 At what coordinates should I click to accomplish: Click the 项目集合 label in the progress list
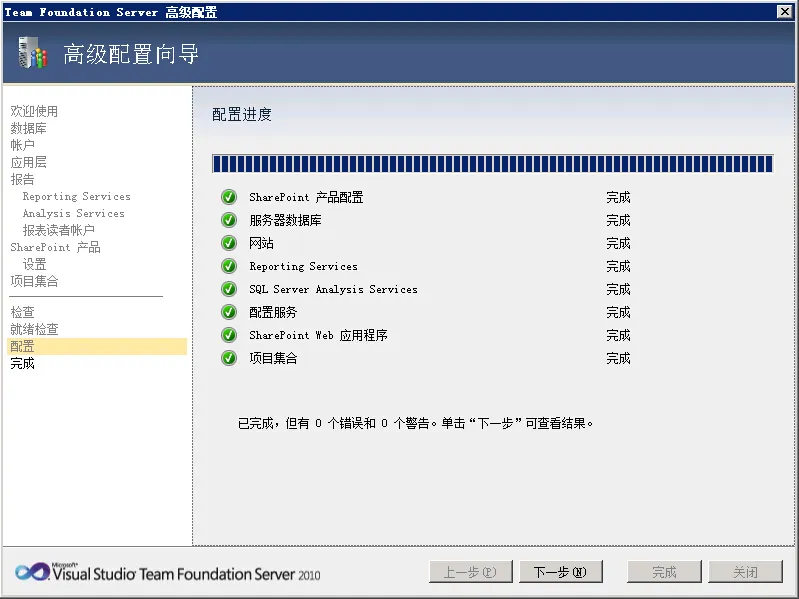coord(273,358)
